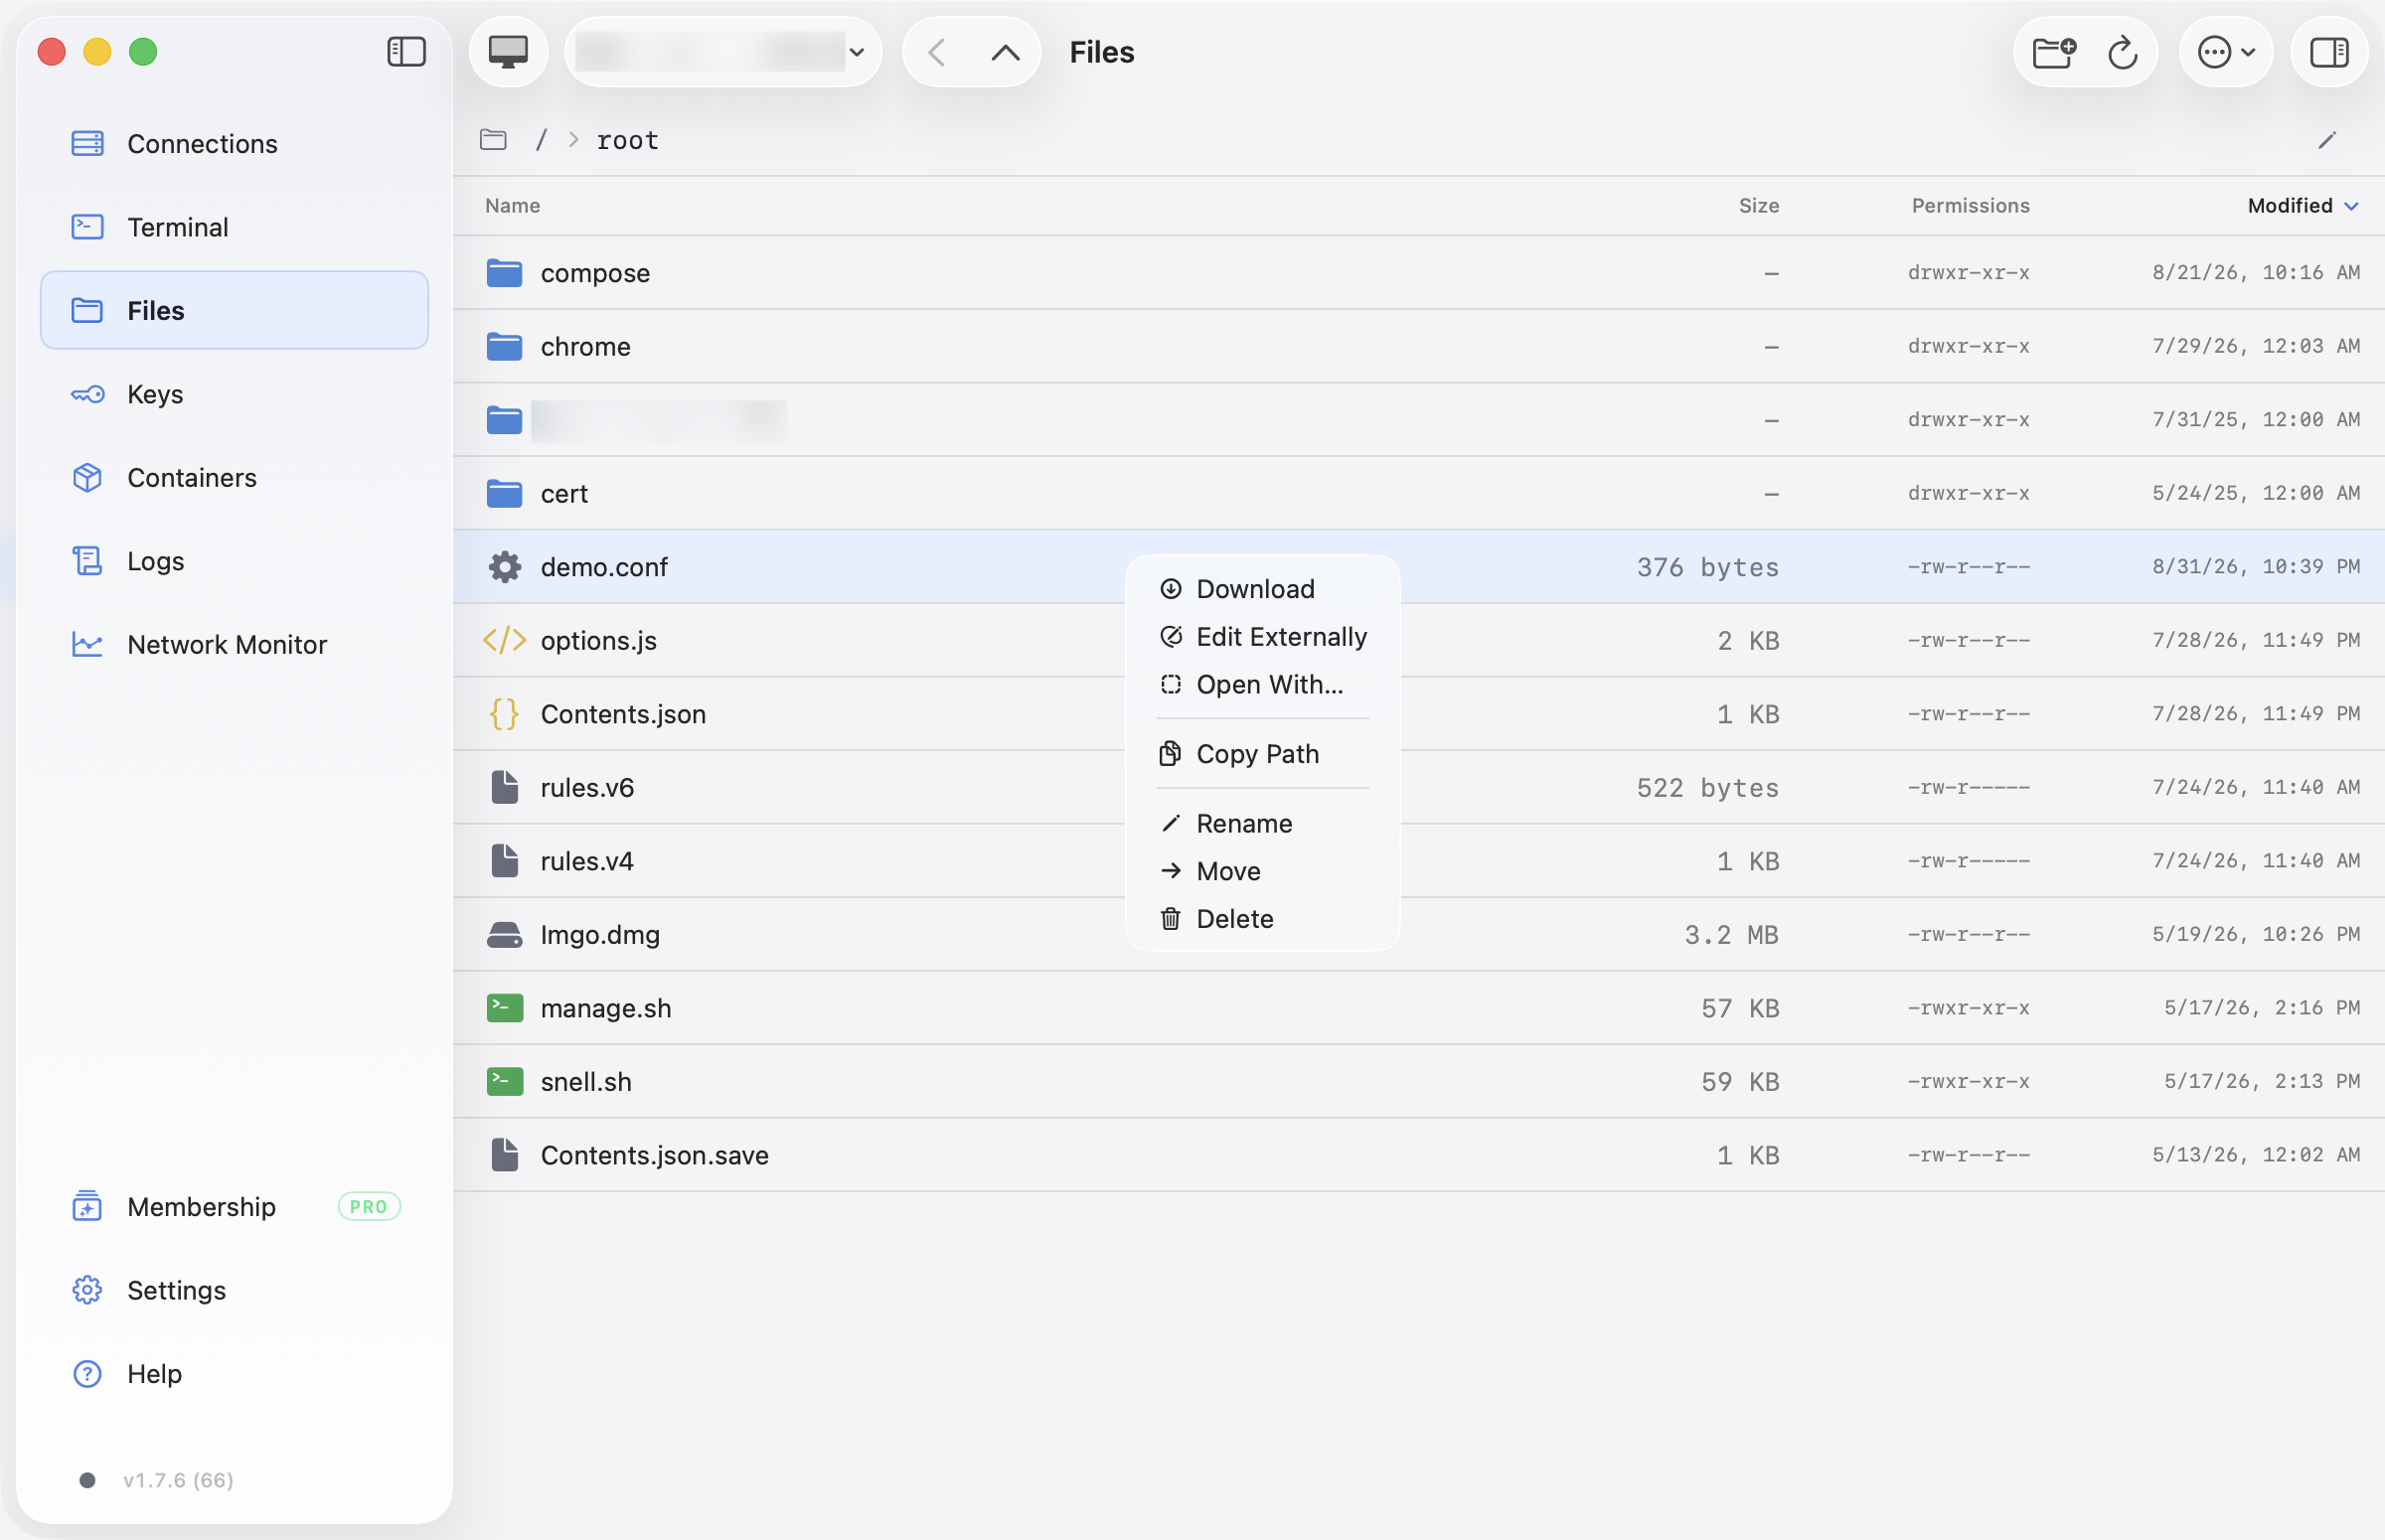This screenshot has width=2385, height=1540.
Task: Open Connections in the sidebar
Action: point(235,144)
